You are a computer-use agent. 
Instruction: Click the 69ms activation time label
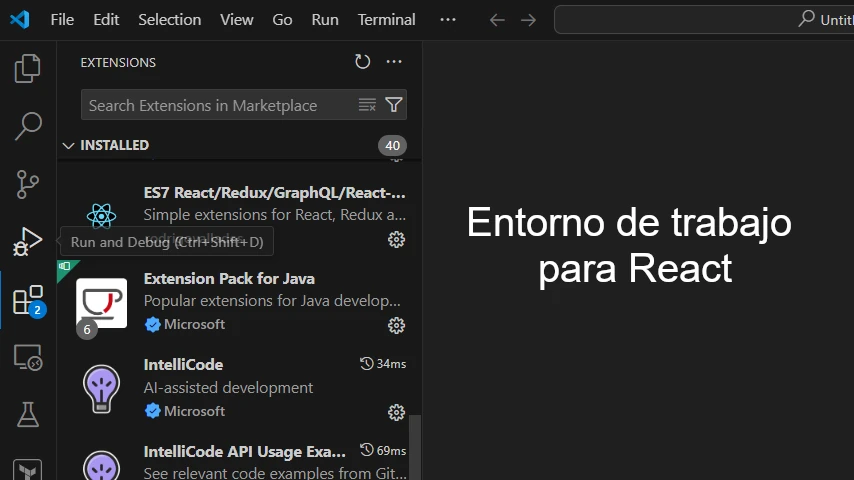383,451
